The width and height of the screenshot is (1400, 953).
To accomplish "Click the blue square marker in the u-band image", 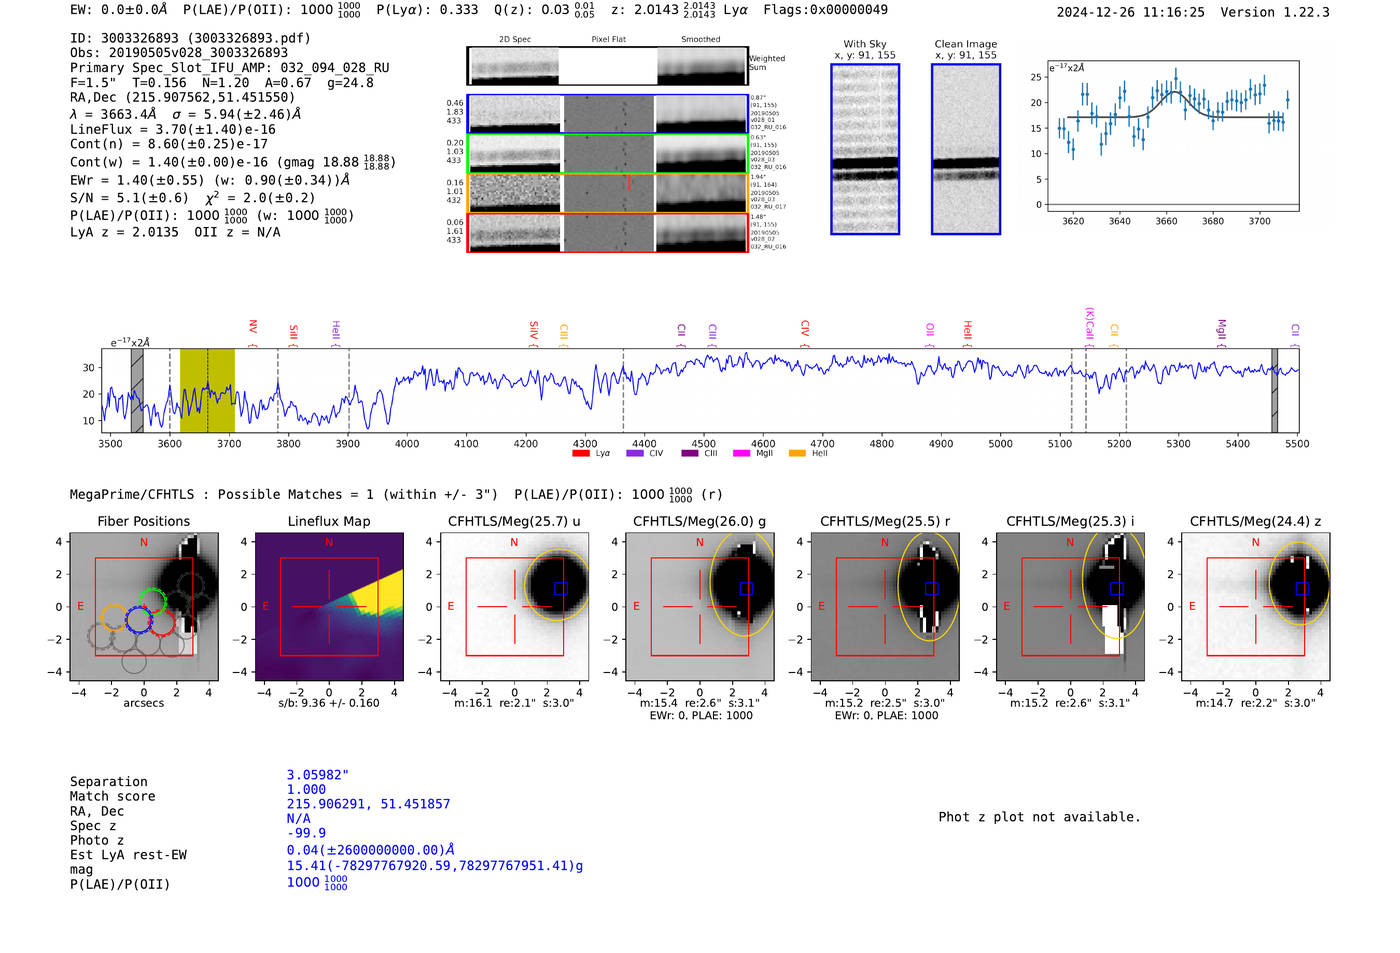I will (561, 589).
